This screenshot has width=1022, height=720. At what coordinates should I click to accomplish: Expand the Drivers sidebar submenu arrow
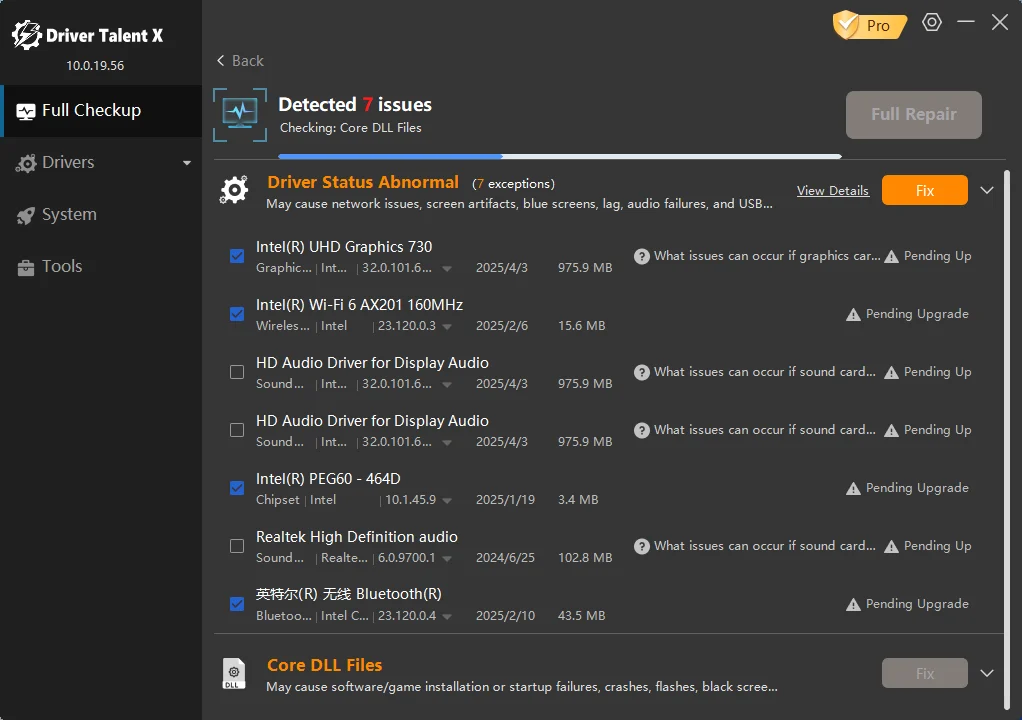pyautogui.click(x=187, y=163)
